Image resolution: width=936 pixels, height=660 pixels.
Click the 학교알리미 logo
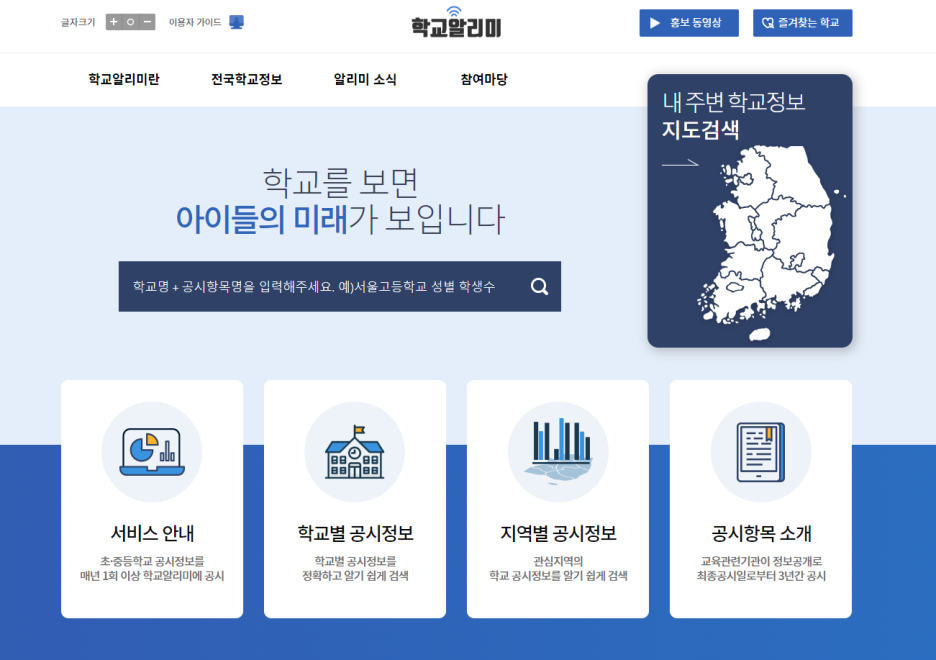[x=456, y=23]
